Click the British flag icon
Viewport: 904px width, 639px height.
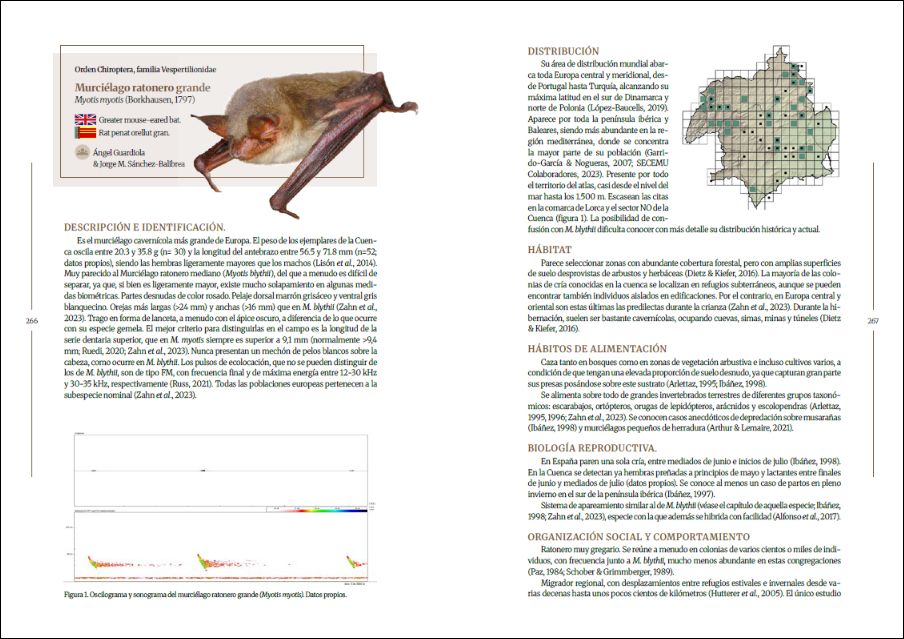(x=85, y=119)
